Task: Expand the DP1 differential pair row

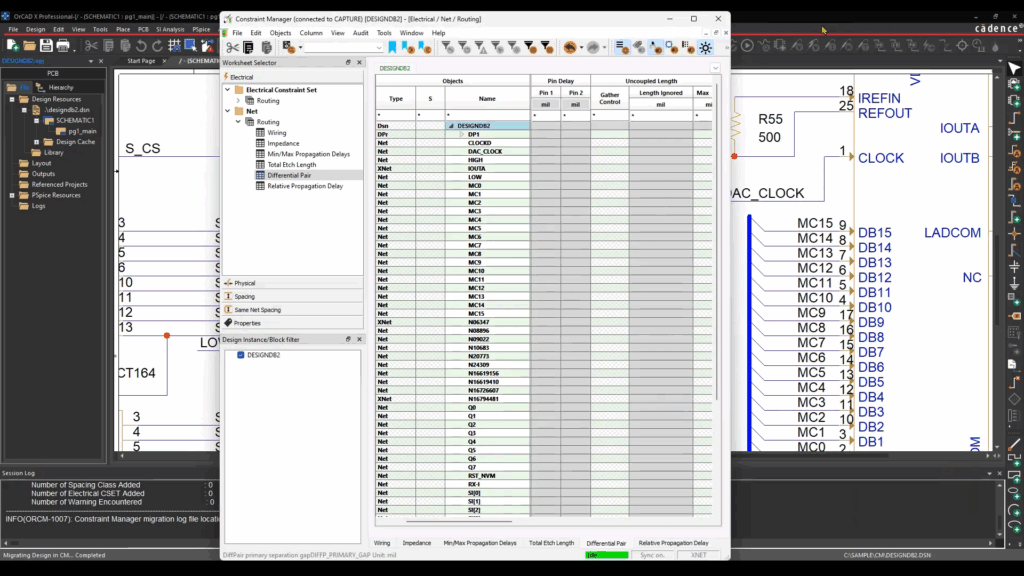Action: click(461, 134)
